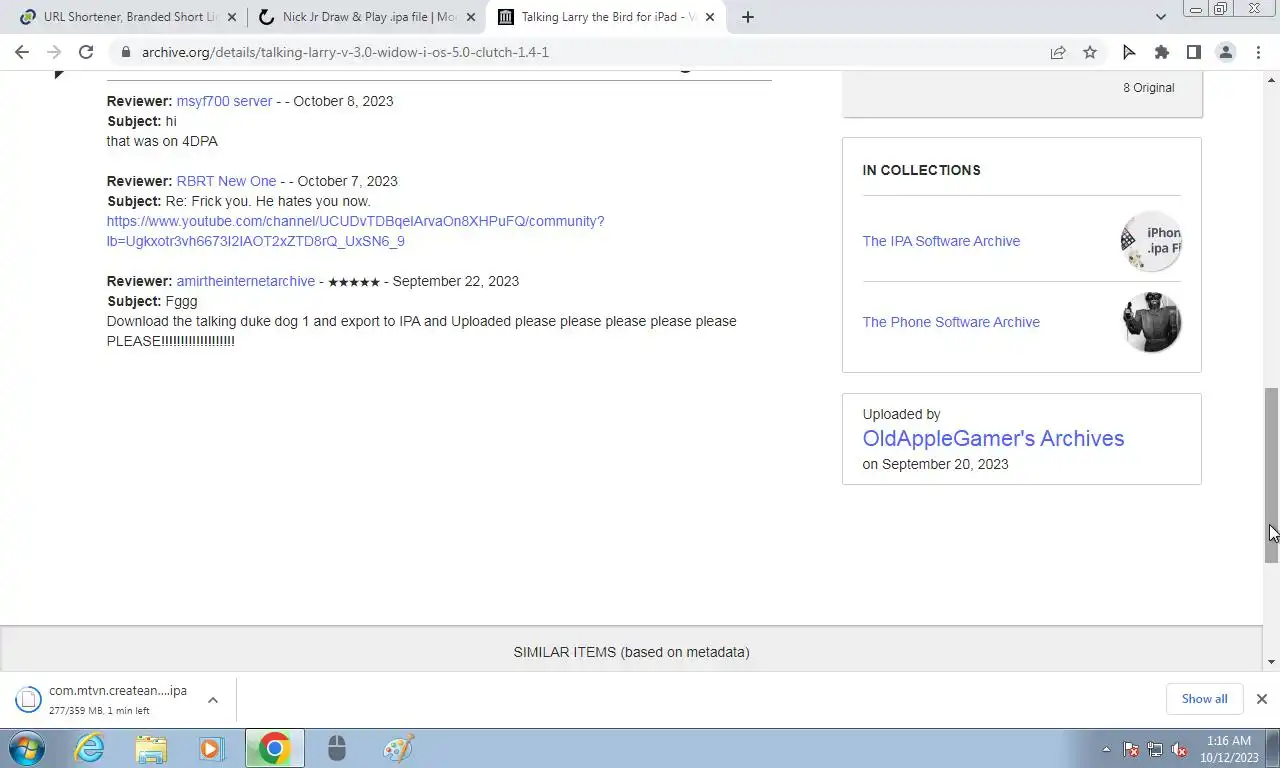Open the YouTube community link
The width and height of the screenshot is (1280, 768).
coord(355,231)
